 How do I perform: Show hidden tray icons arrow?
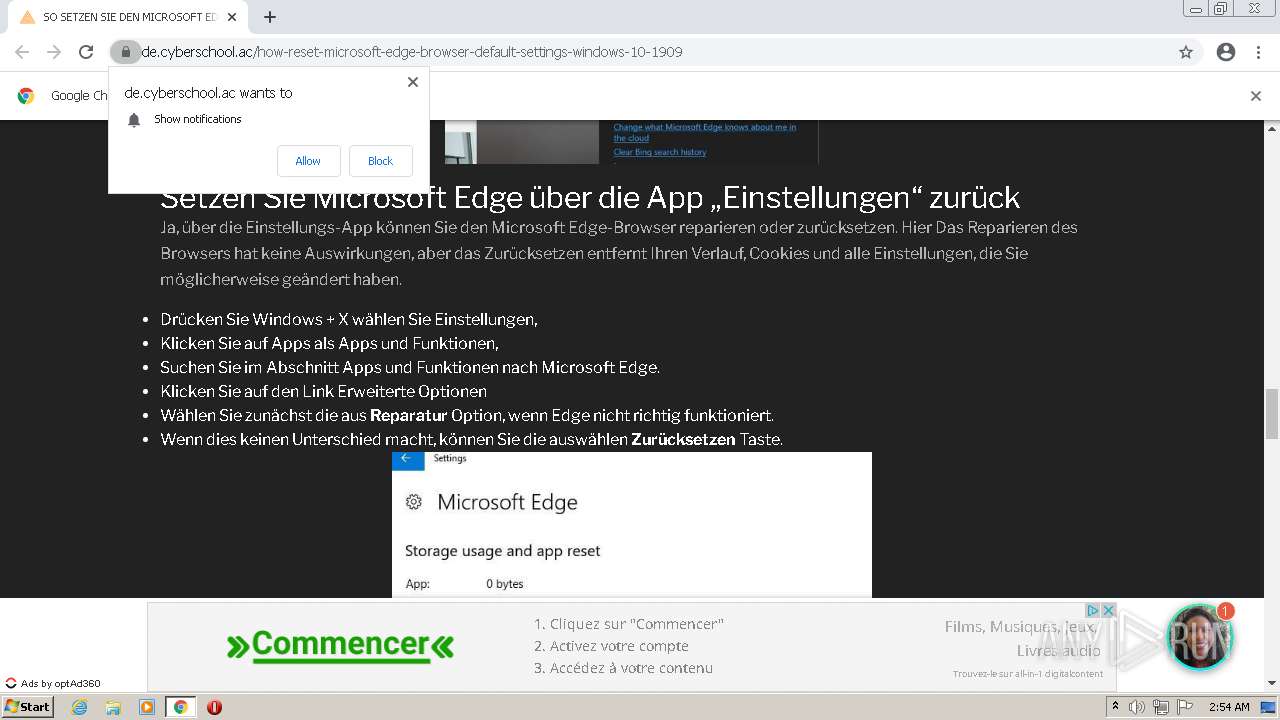tap(1115, 707)
